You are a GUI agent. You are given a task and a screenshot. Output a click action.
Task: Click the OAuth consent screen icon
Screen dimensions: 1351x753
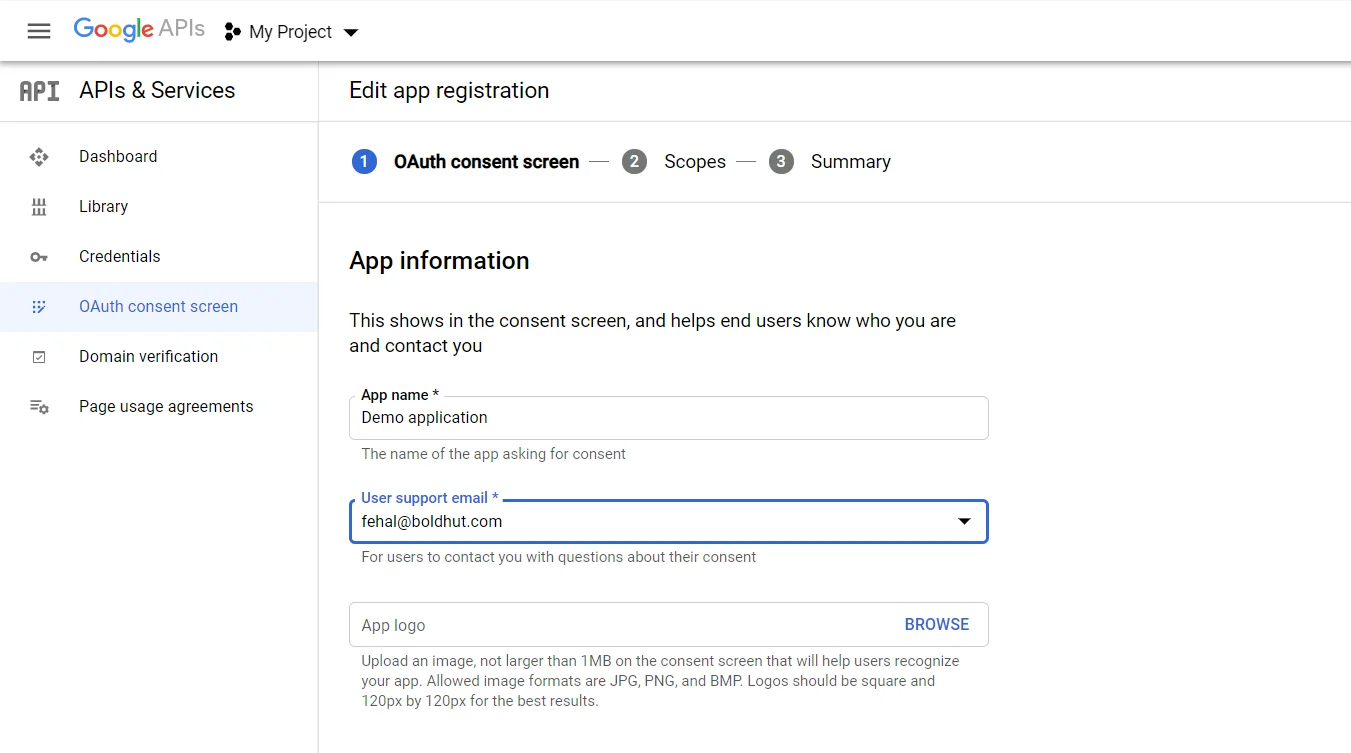[39, 306]
